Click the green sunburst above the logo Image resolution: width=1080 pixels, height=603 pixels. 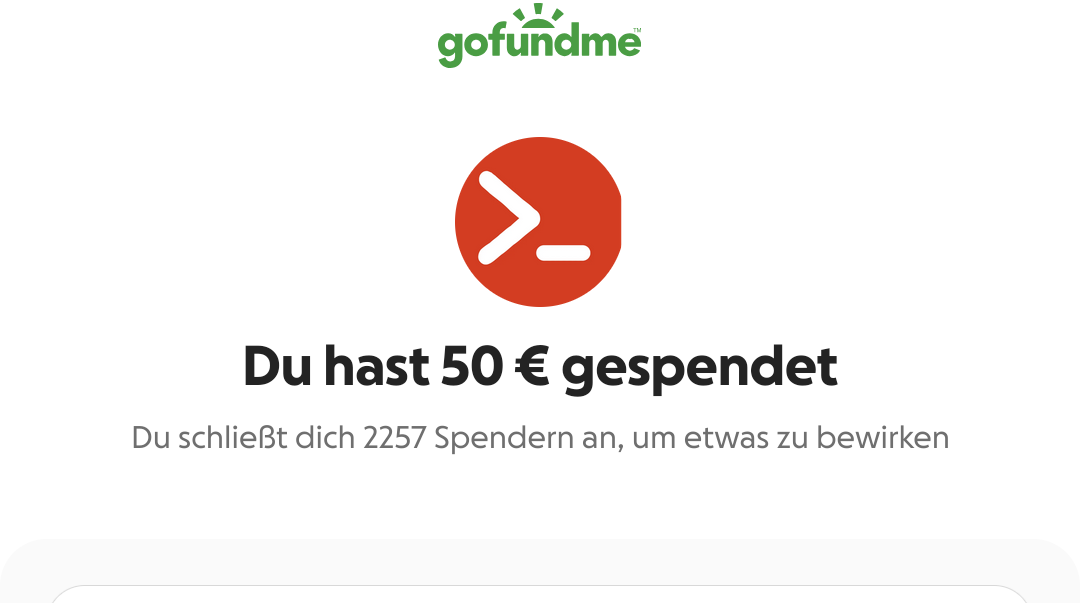click(x=539, y=16)
